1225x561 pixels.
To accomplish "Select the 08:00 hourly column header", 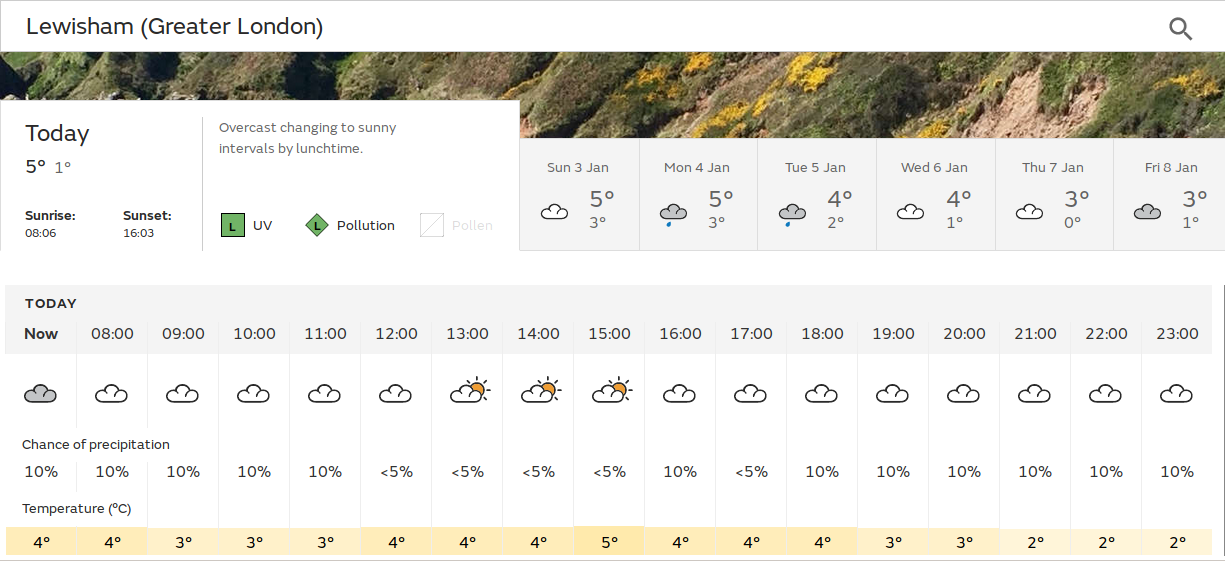I will 112,334.
